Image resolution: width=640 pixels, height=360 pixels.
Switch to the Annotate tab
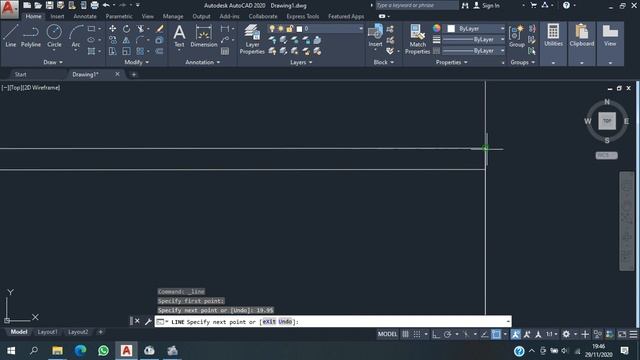coord(85,16)
